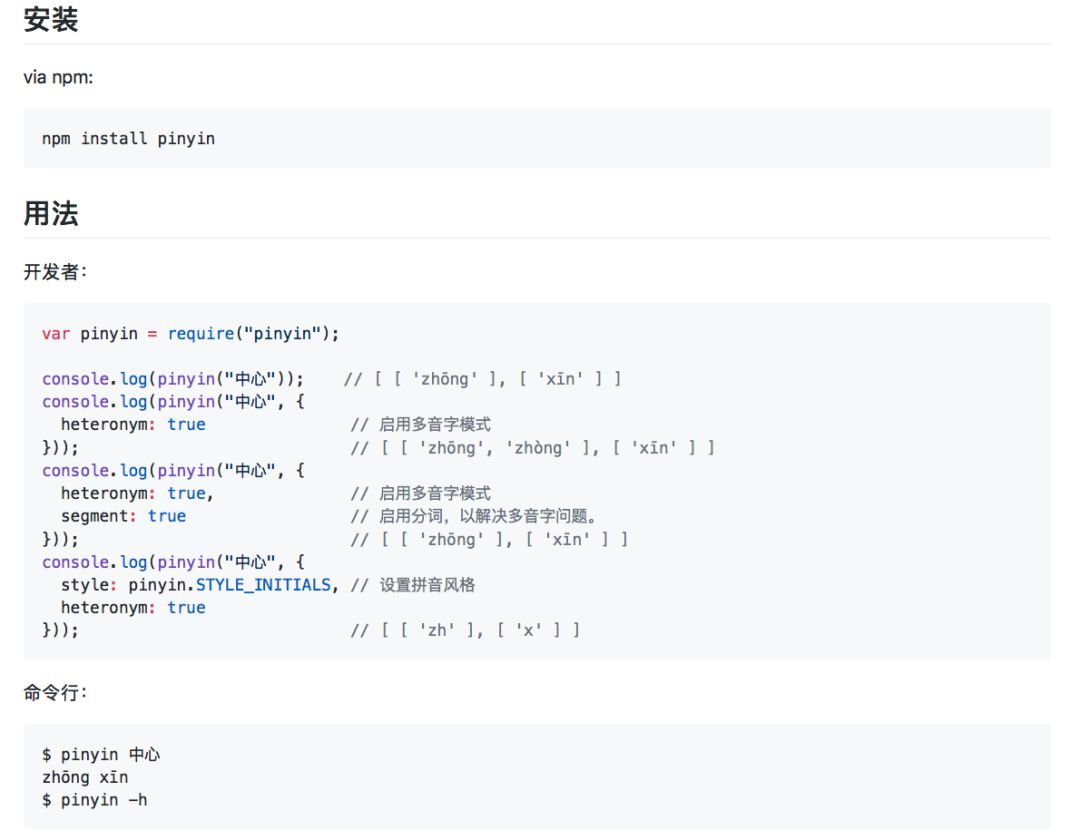Image resolution: width=1080 pixels, height=840 pixels.
Task: Click the [ [ 'zh' ], [ 'x' ] ] result comment
Action: [x=465, y=630]
